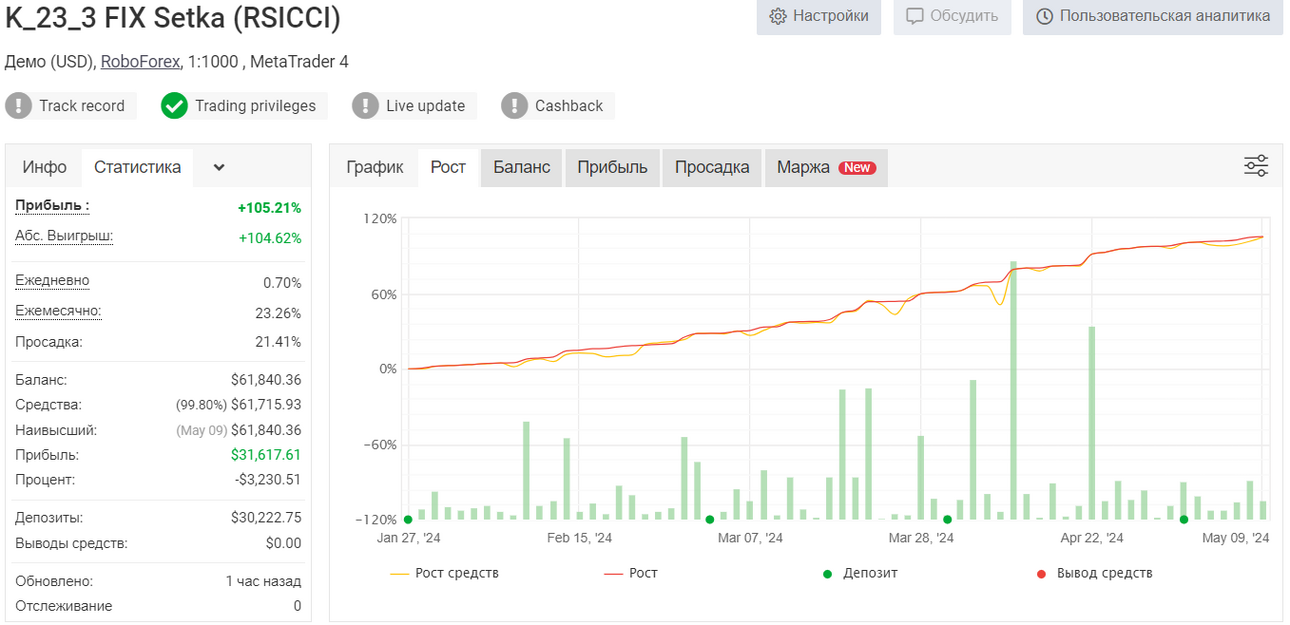The width and height of the screenshot is (1290, 625).
Task: Toggle the Депозит legend item
Action: [x=860, y=573]
